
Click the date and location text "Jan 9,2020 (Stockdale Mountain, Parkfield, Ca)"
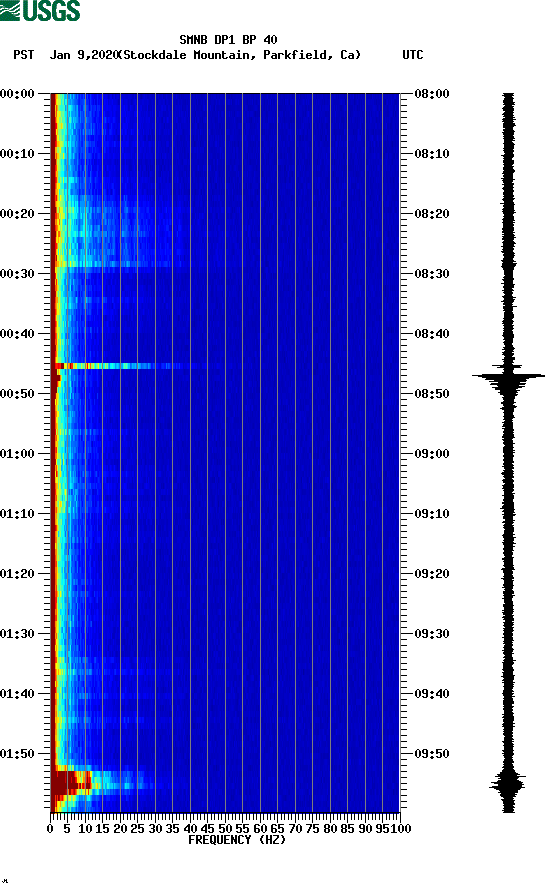(205, 55)
